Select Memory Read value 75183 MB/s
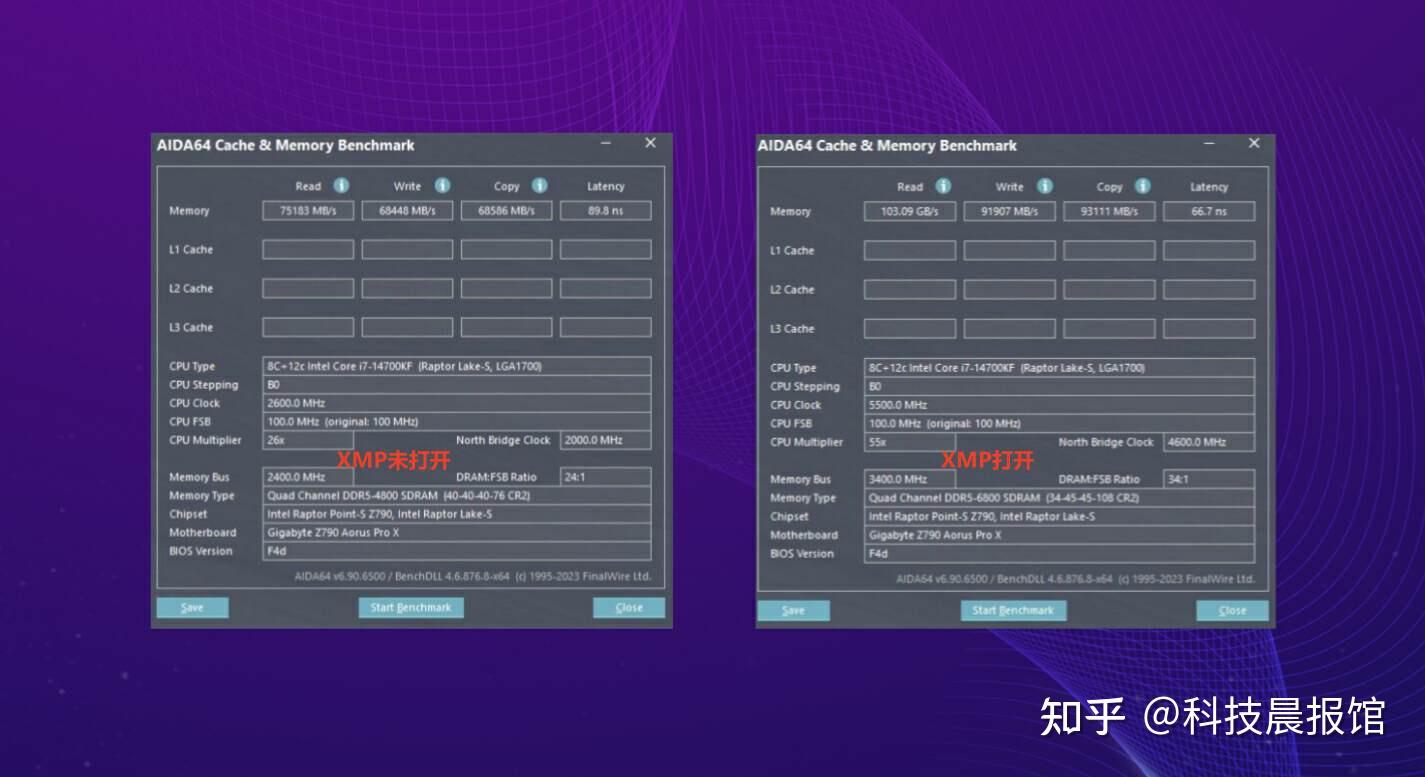The width and height of the screenshot is (1425, 777). coord(308,211)
